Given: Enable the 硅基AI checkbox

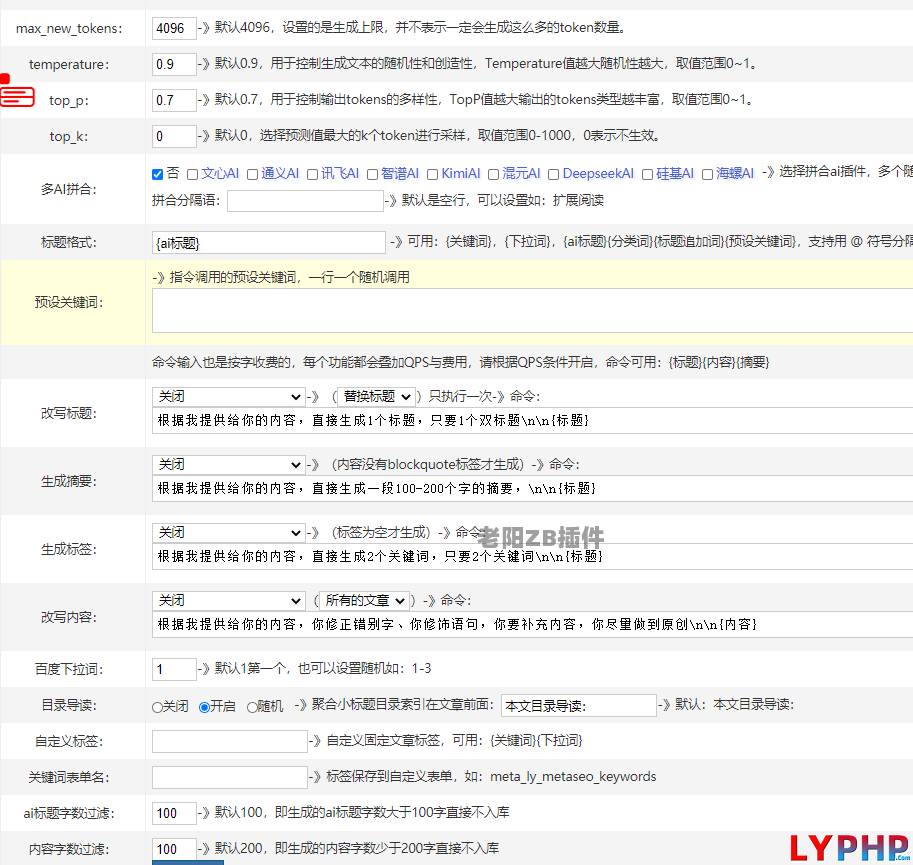Looking at the screenshot, I should click(x=647, y=174).
